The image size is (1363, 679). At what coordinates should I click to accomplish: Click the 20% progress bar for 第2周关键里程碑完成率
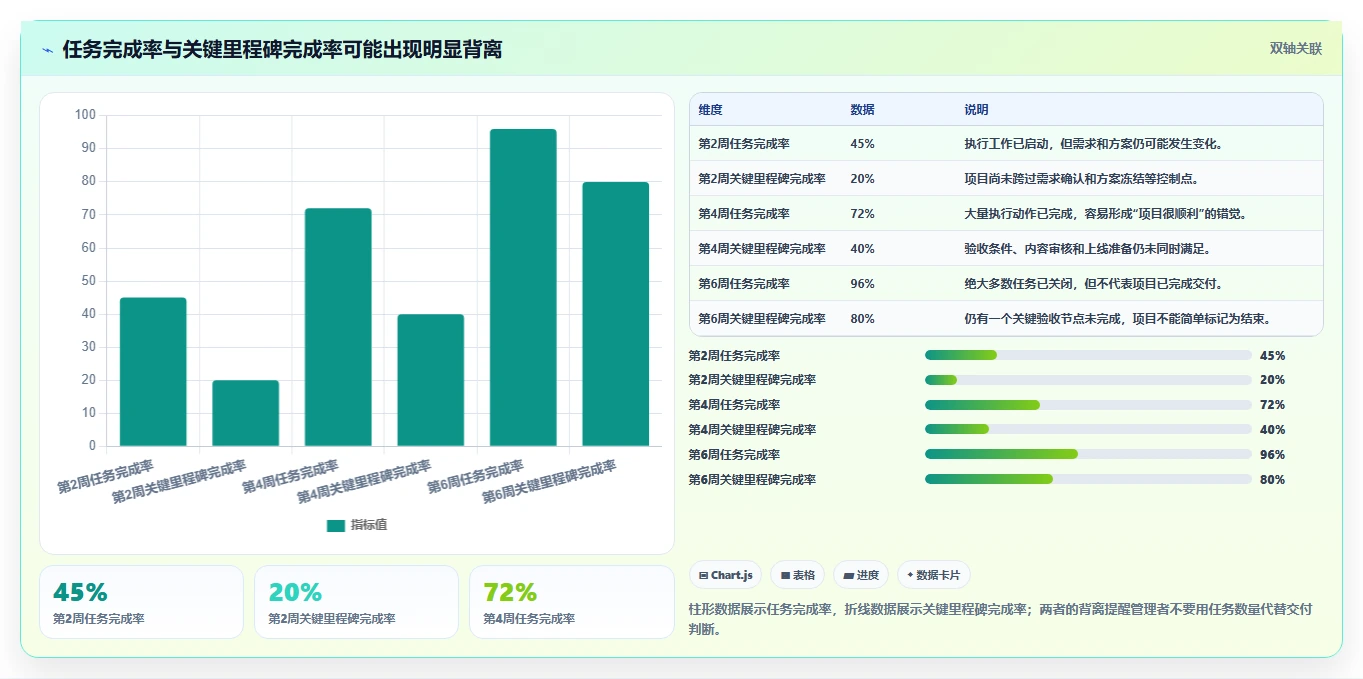point(1088,380)
